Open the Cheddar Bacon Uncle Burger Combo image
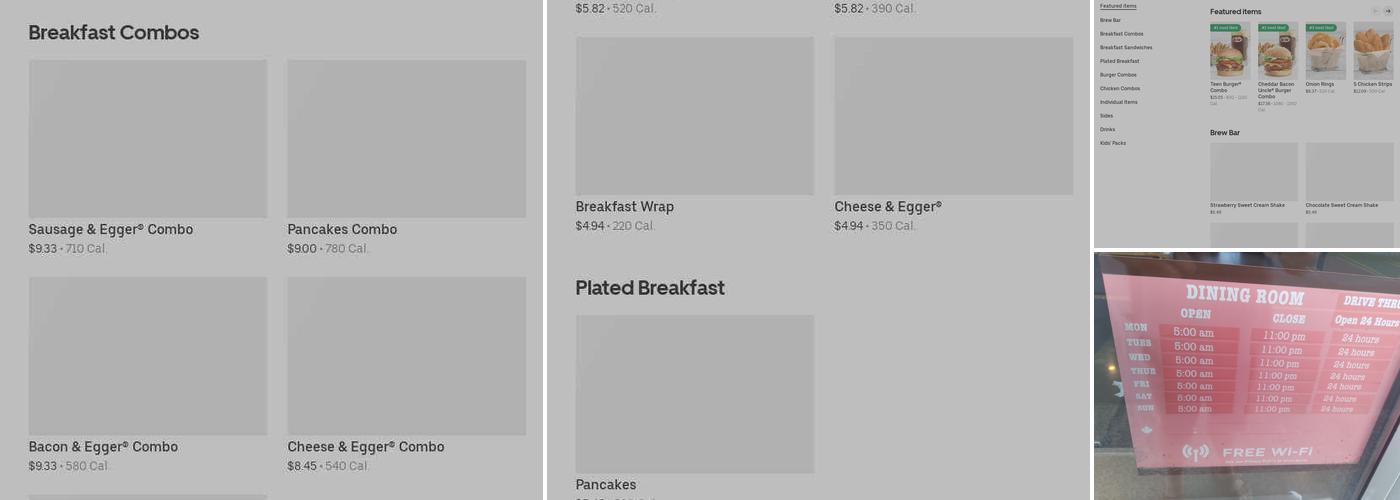Image resolution: width=1400 pixels, height=500 pixels. point(1277,51)
